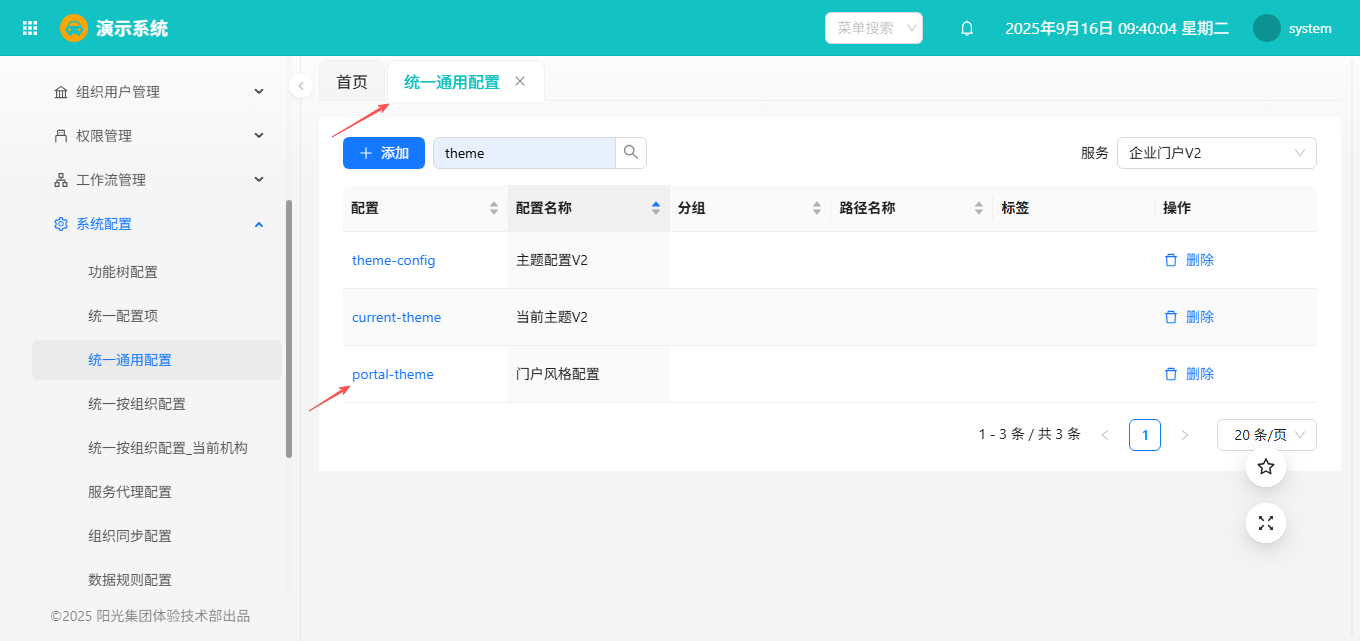Click the sidebar vertical scrollbar
Viewport: 1360px width, 641px height.
[x=289, y=330]
